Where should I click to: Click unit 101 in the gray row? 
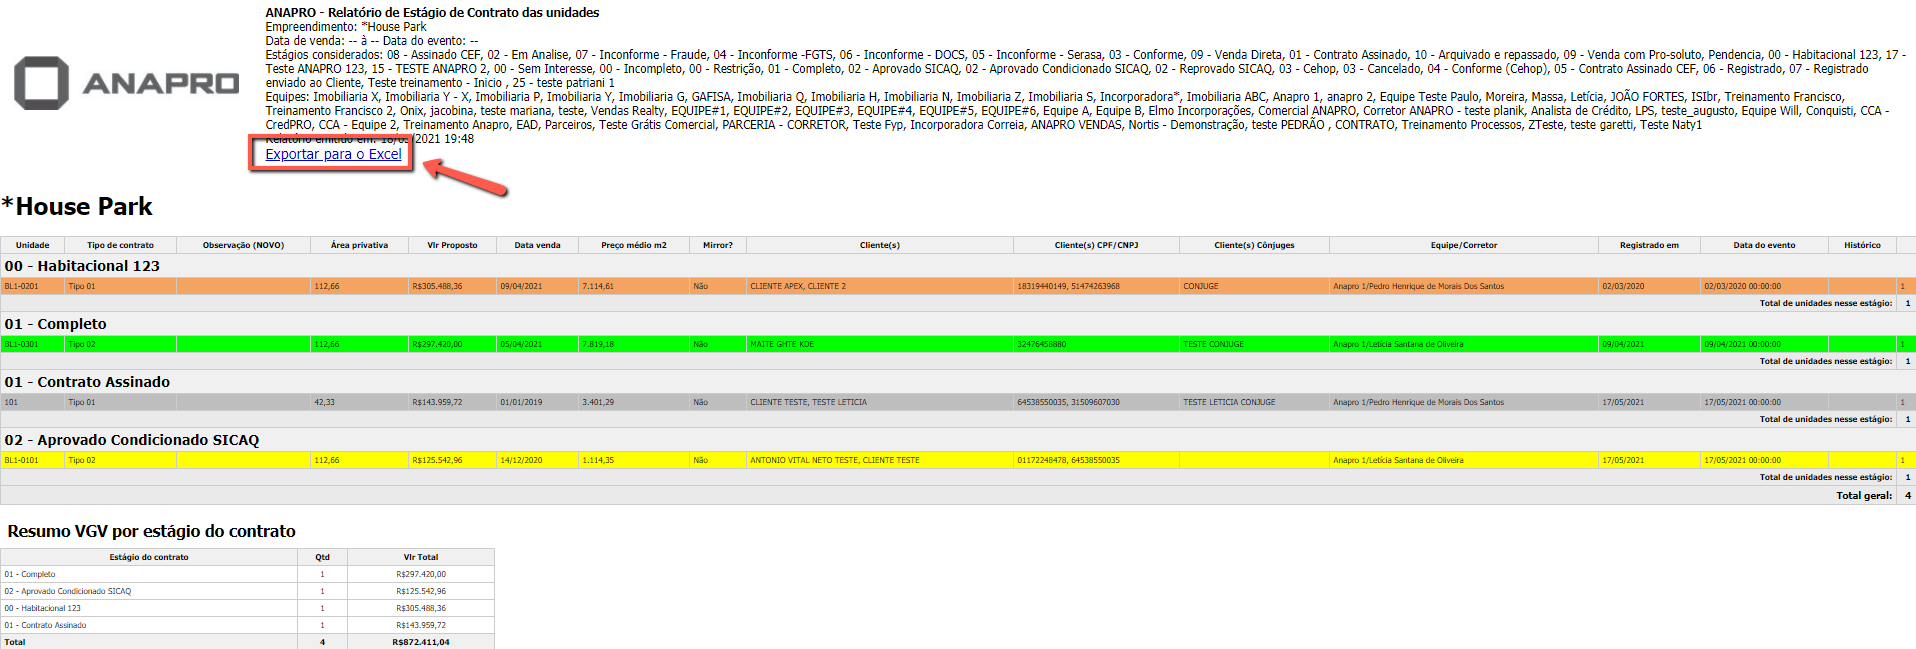pos(11,402)
